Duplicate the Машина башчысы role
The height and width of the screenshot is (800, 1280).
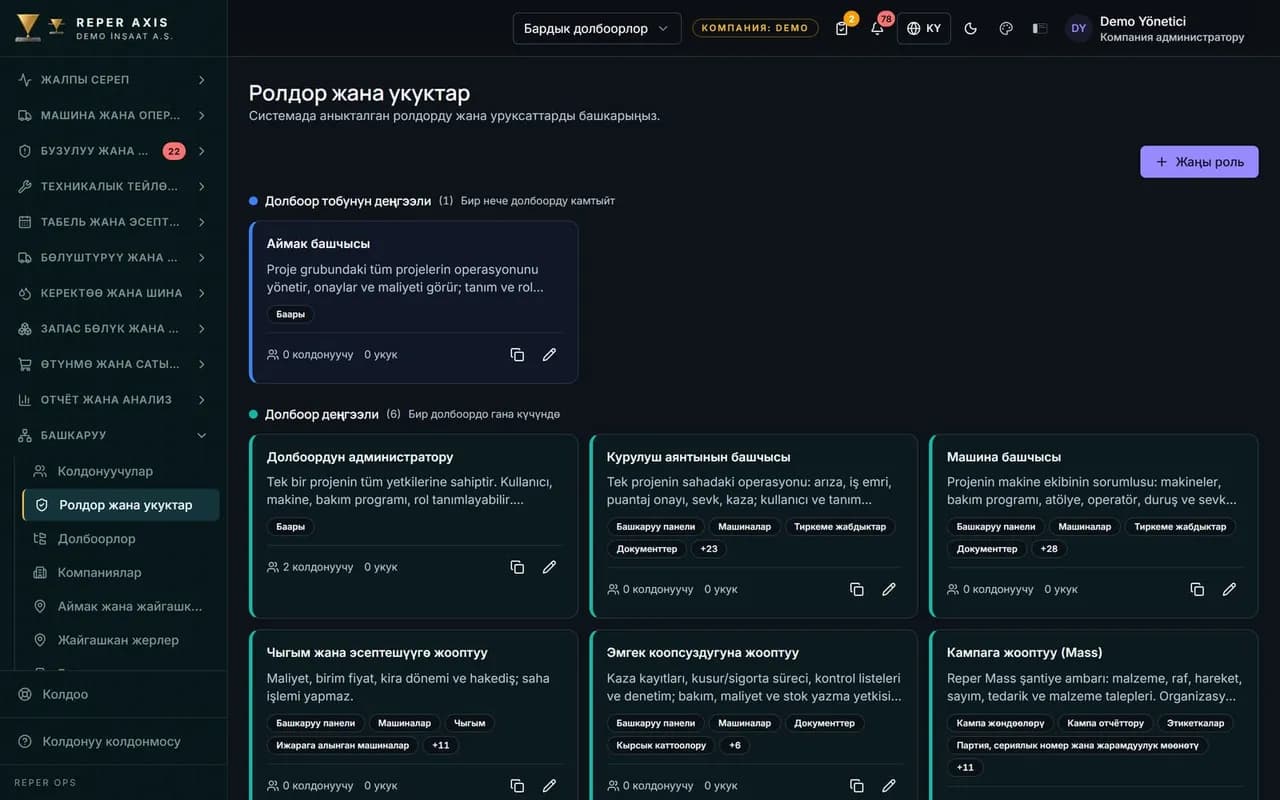point(1197,589)
